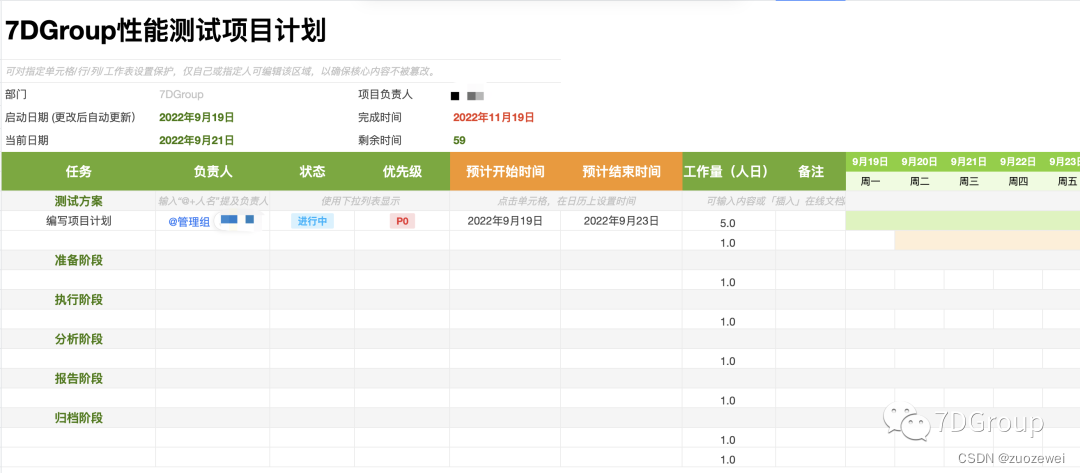Select the 周四 weekday cell

[1018, 182]
